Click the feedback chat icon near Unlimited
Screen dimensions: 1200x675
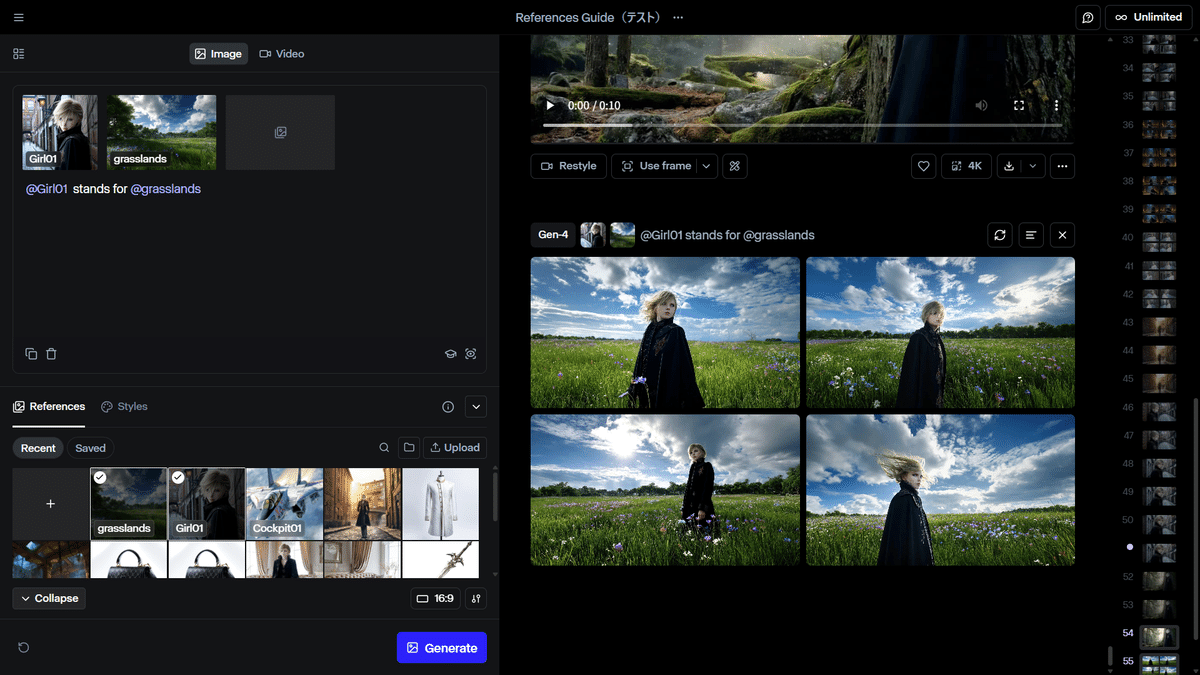(1088, 17)
